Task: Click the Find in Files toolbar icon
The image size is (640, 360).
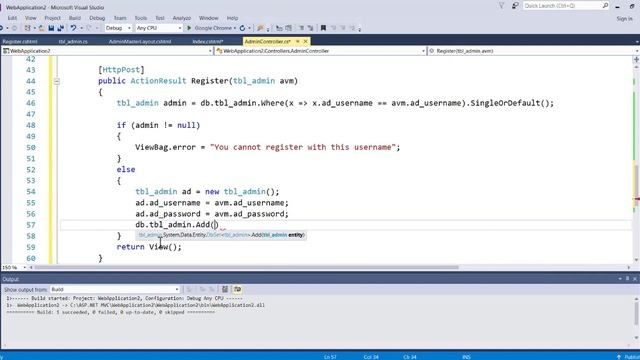Action: coord(260,28)
